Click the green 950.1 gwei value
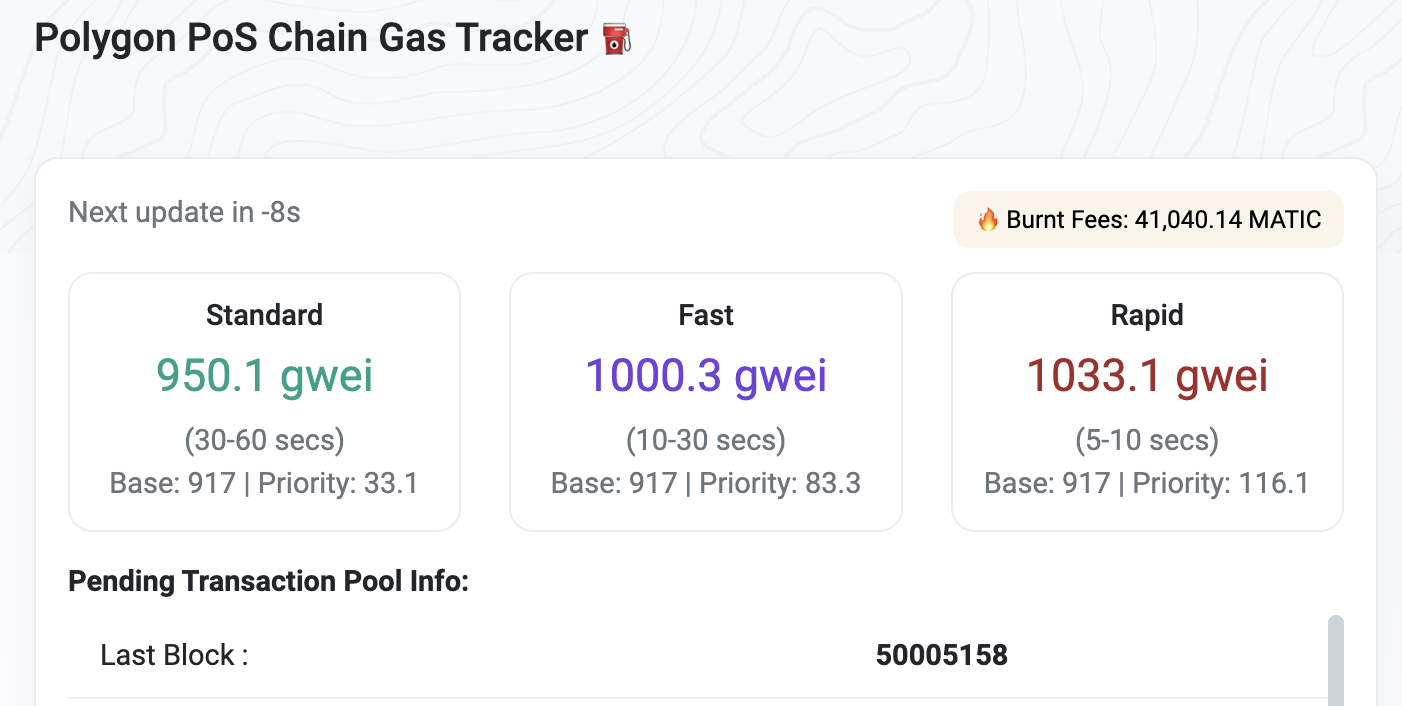 (x=264, y=375)
